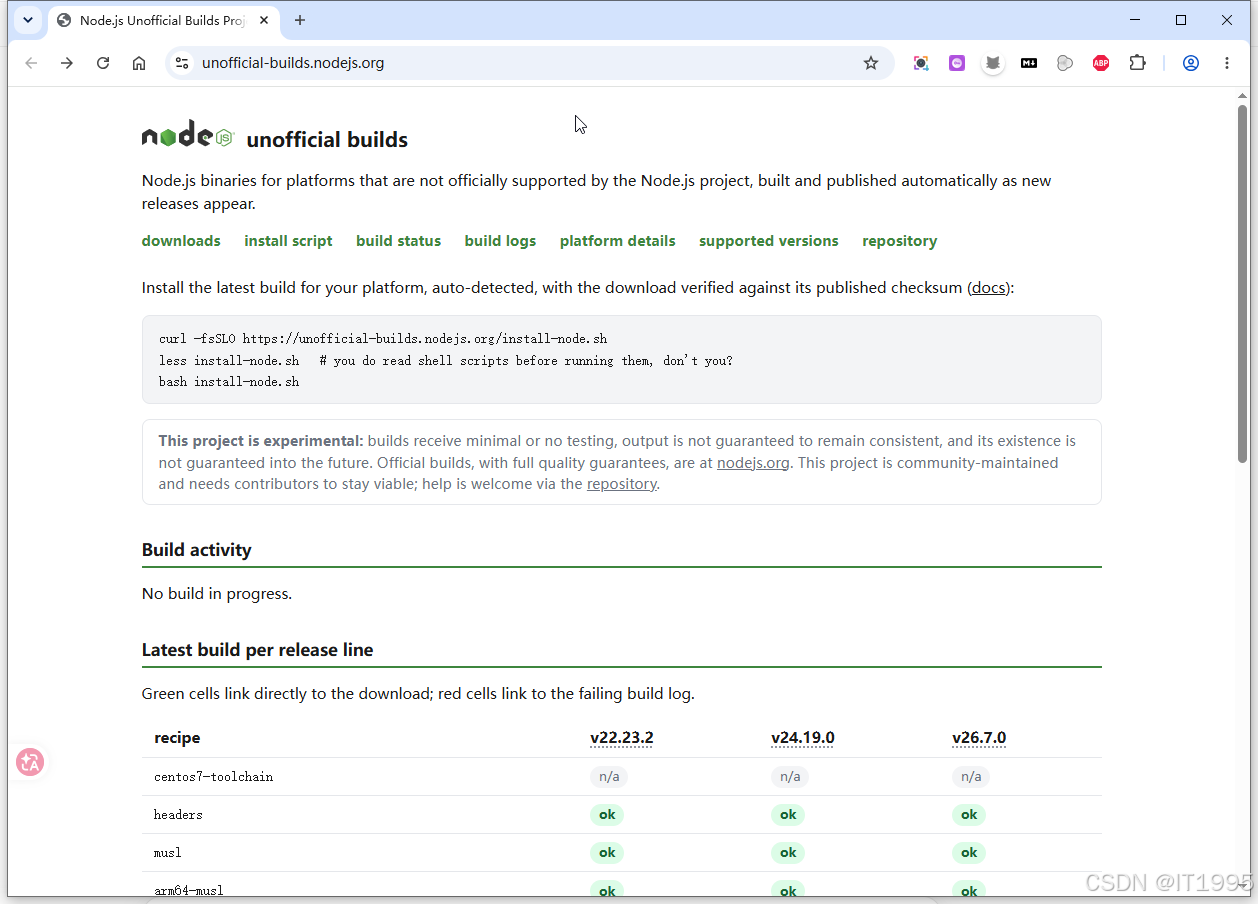Click ok badge for headers v24.19.0
The width and height of the screenshot is (1258, 904).
coord(788,815)
